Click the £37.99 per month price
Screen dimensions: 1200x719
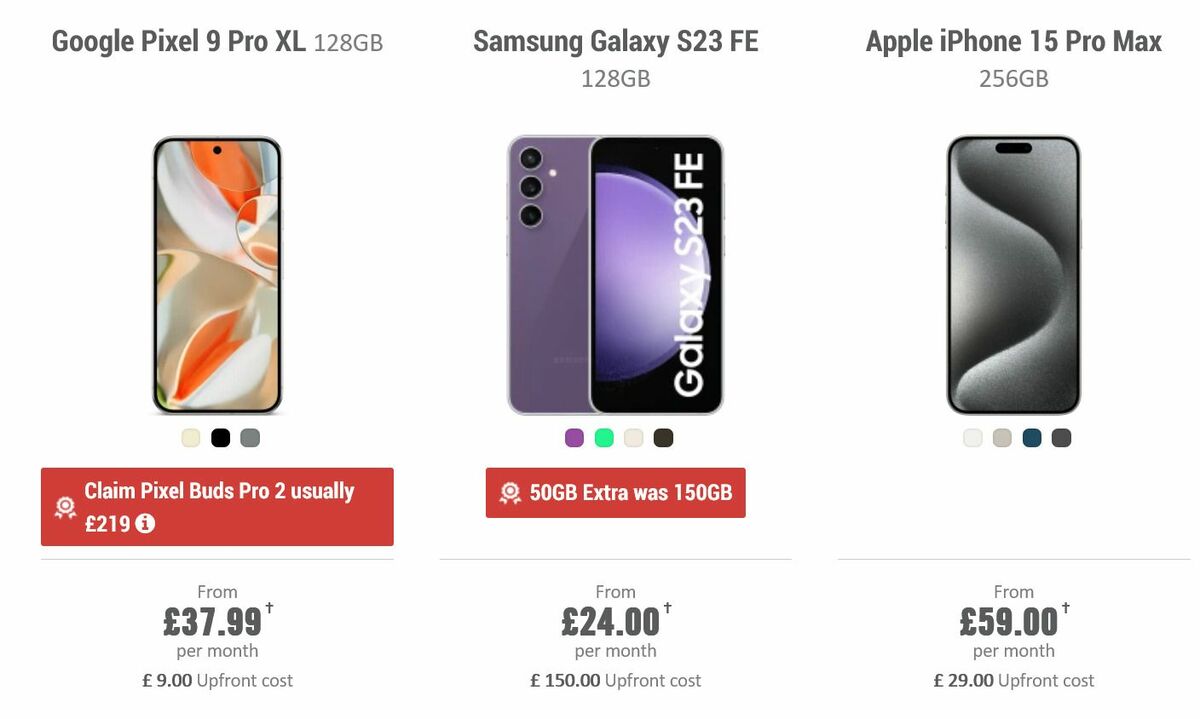[213, 620]
